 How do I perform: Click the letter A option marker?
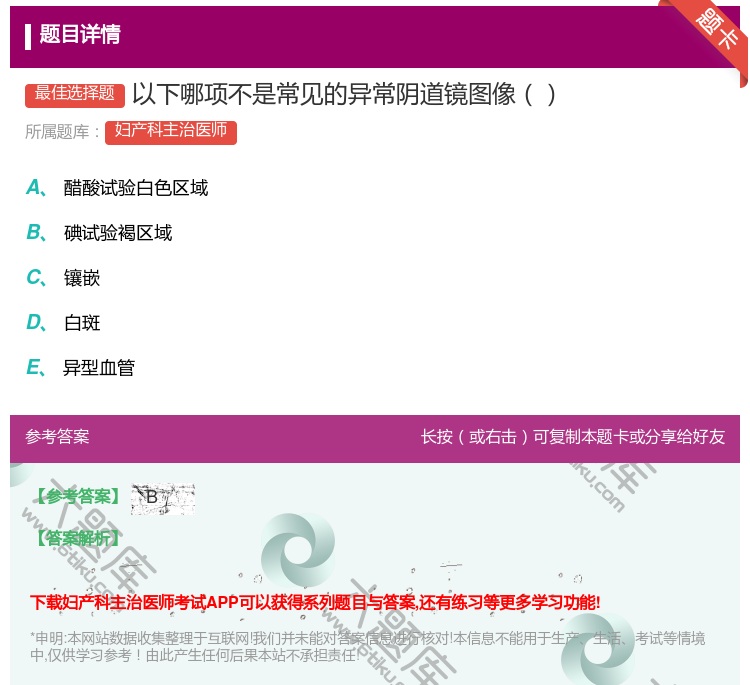click(36, 188)
